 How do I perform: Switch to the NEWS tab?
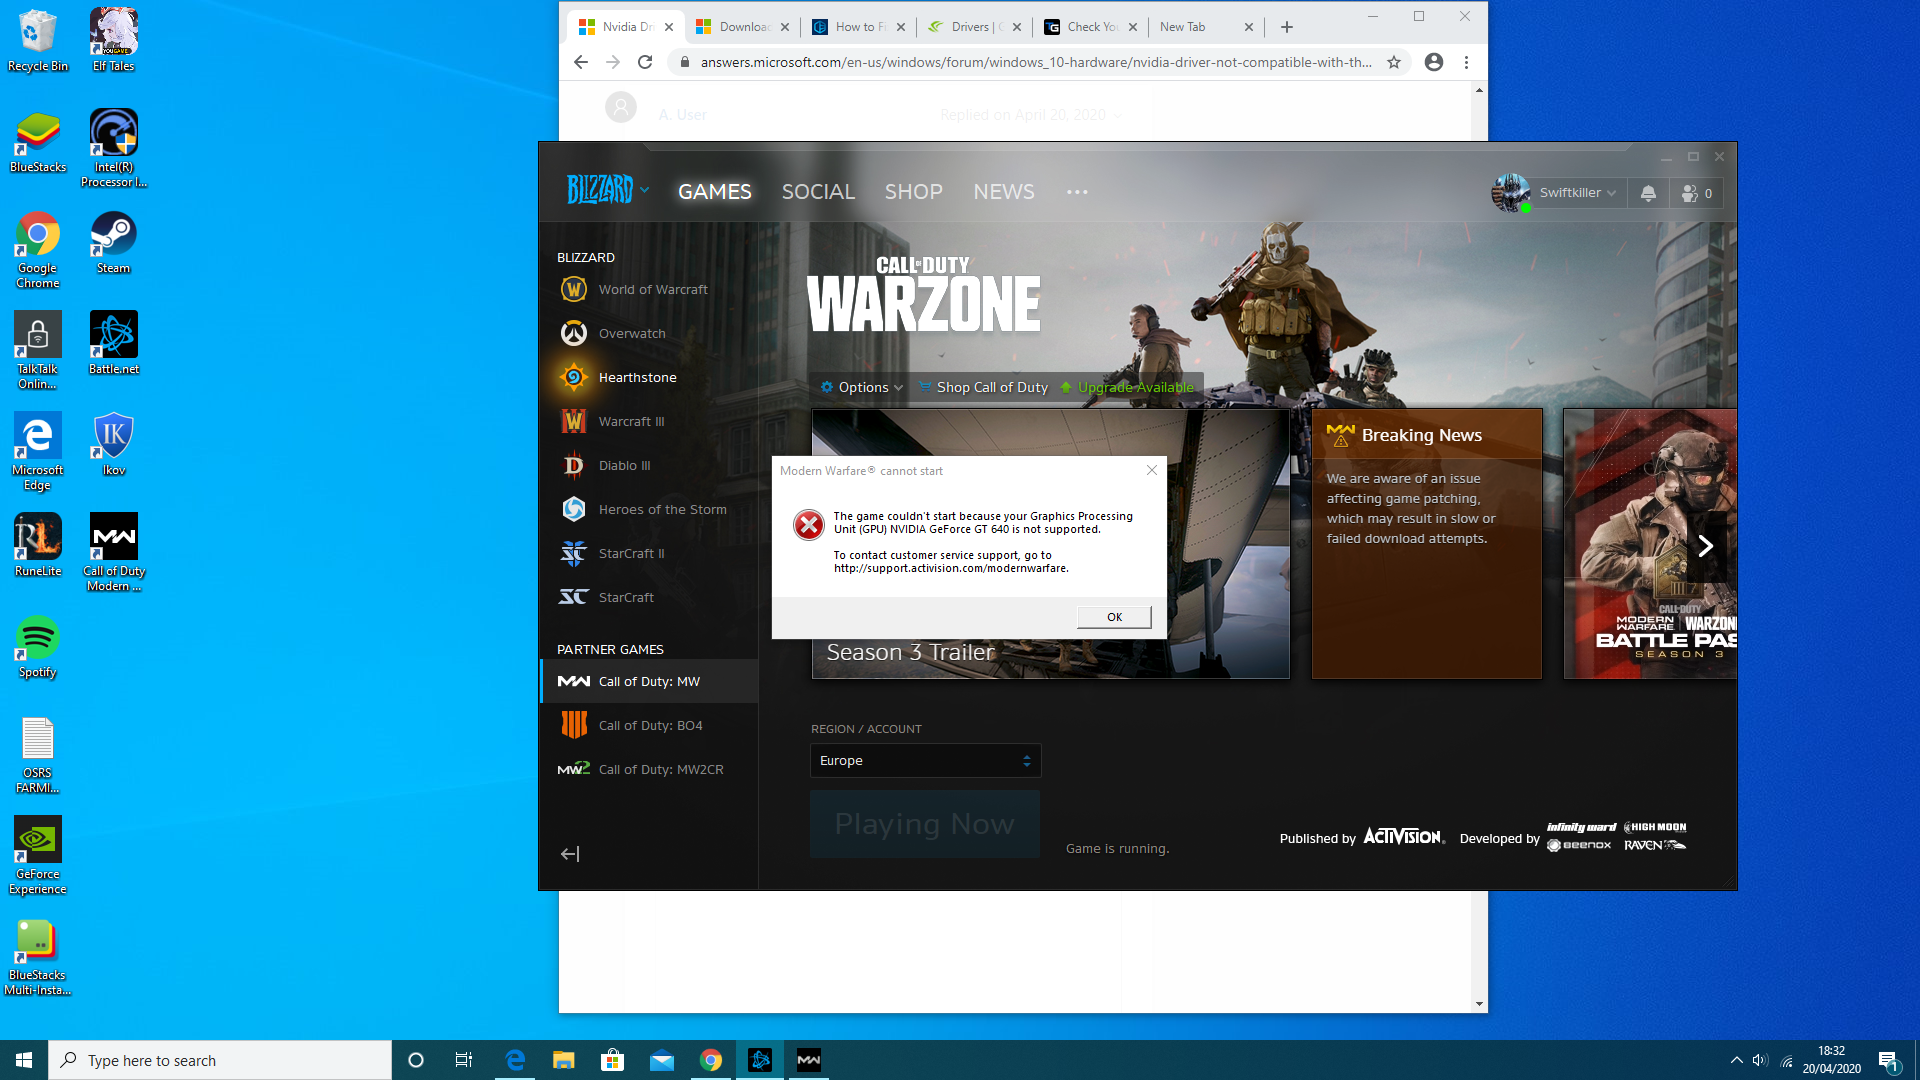1004,192
